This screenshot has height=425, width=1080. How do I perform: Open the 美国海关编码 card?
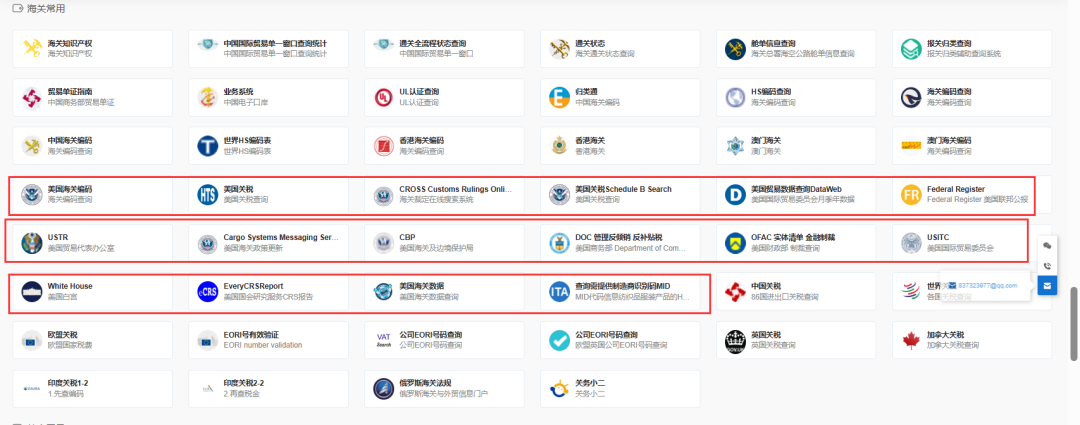(x=92, y=195)
